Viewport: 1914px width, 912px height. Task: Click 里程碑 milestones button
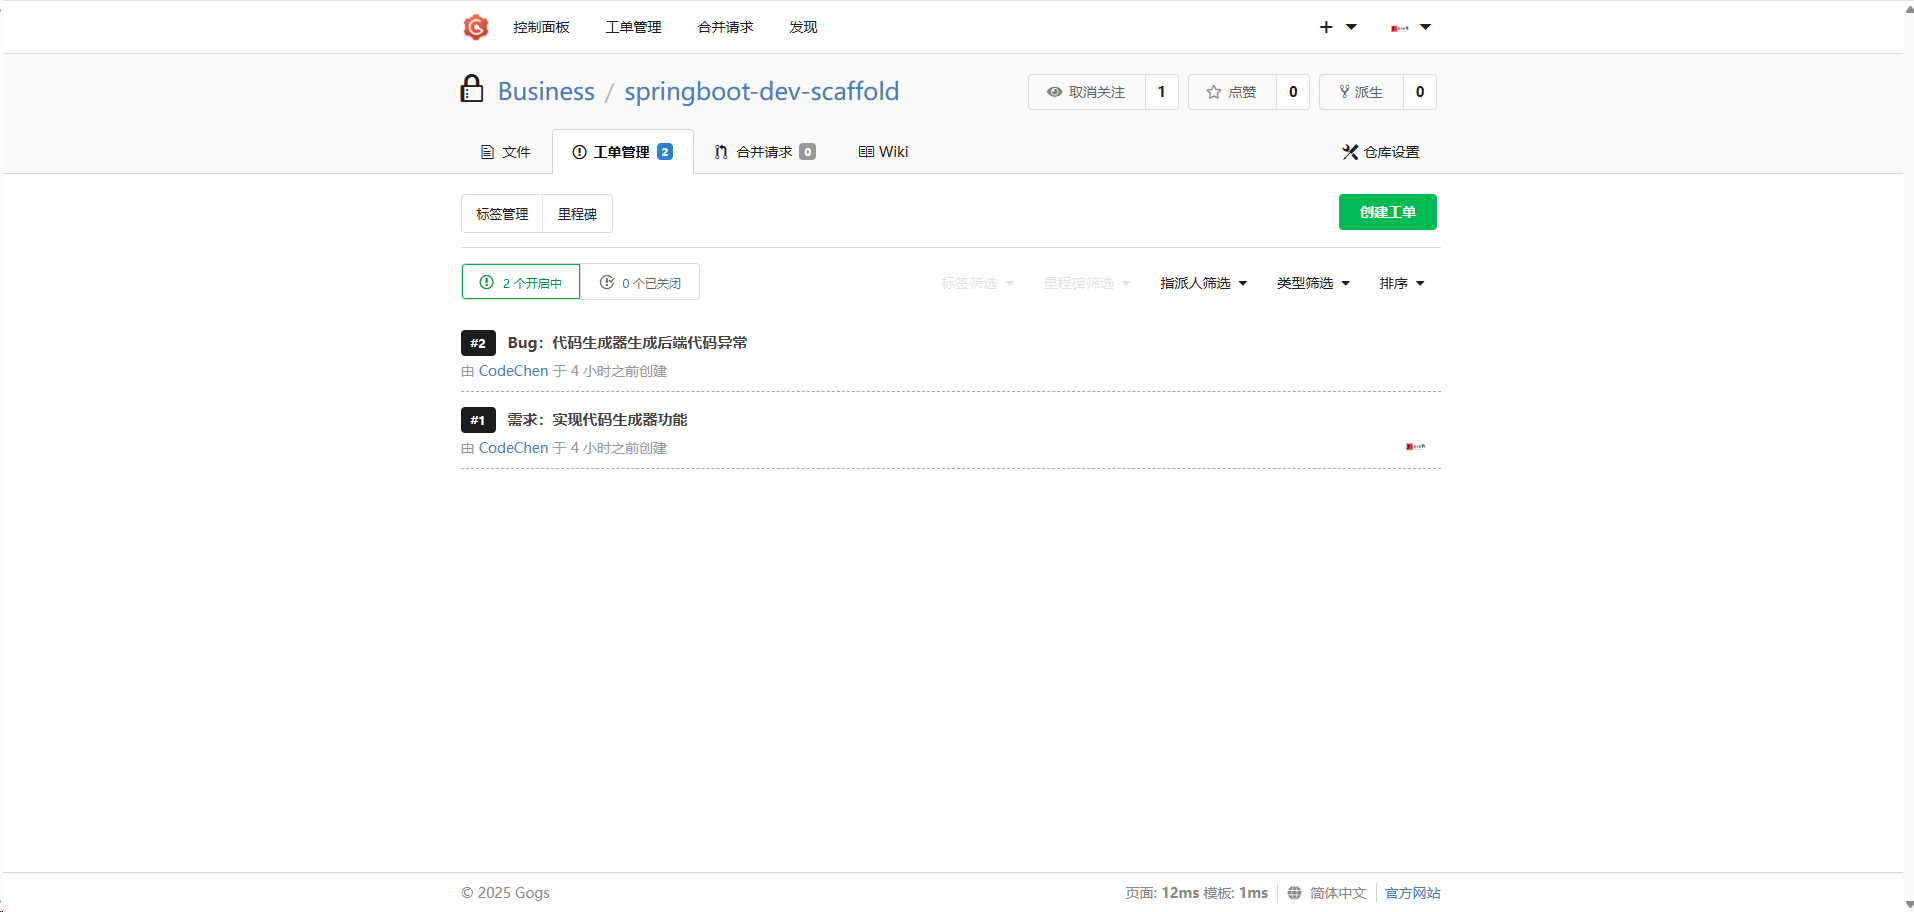pos(577,214)
